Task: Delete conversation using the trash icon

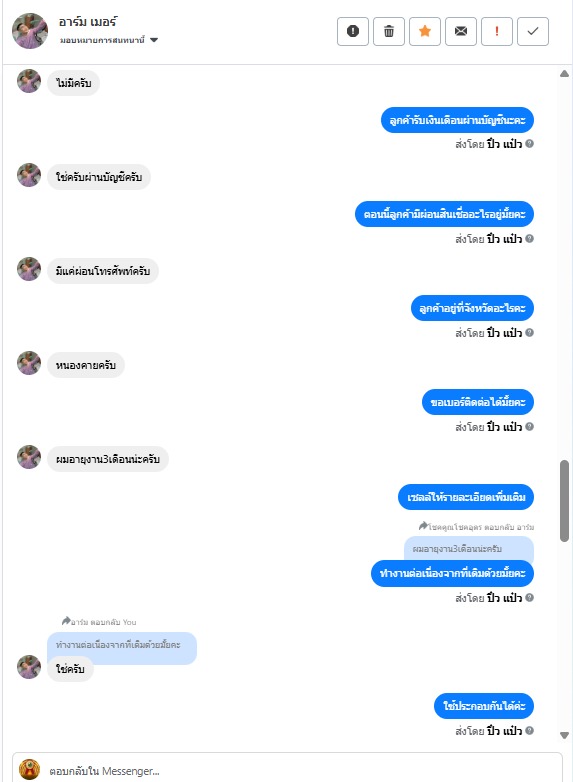Action: [388, 31]
